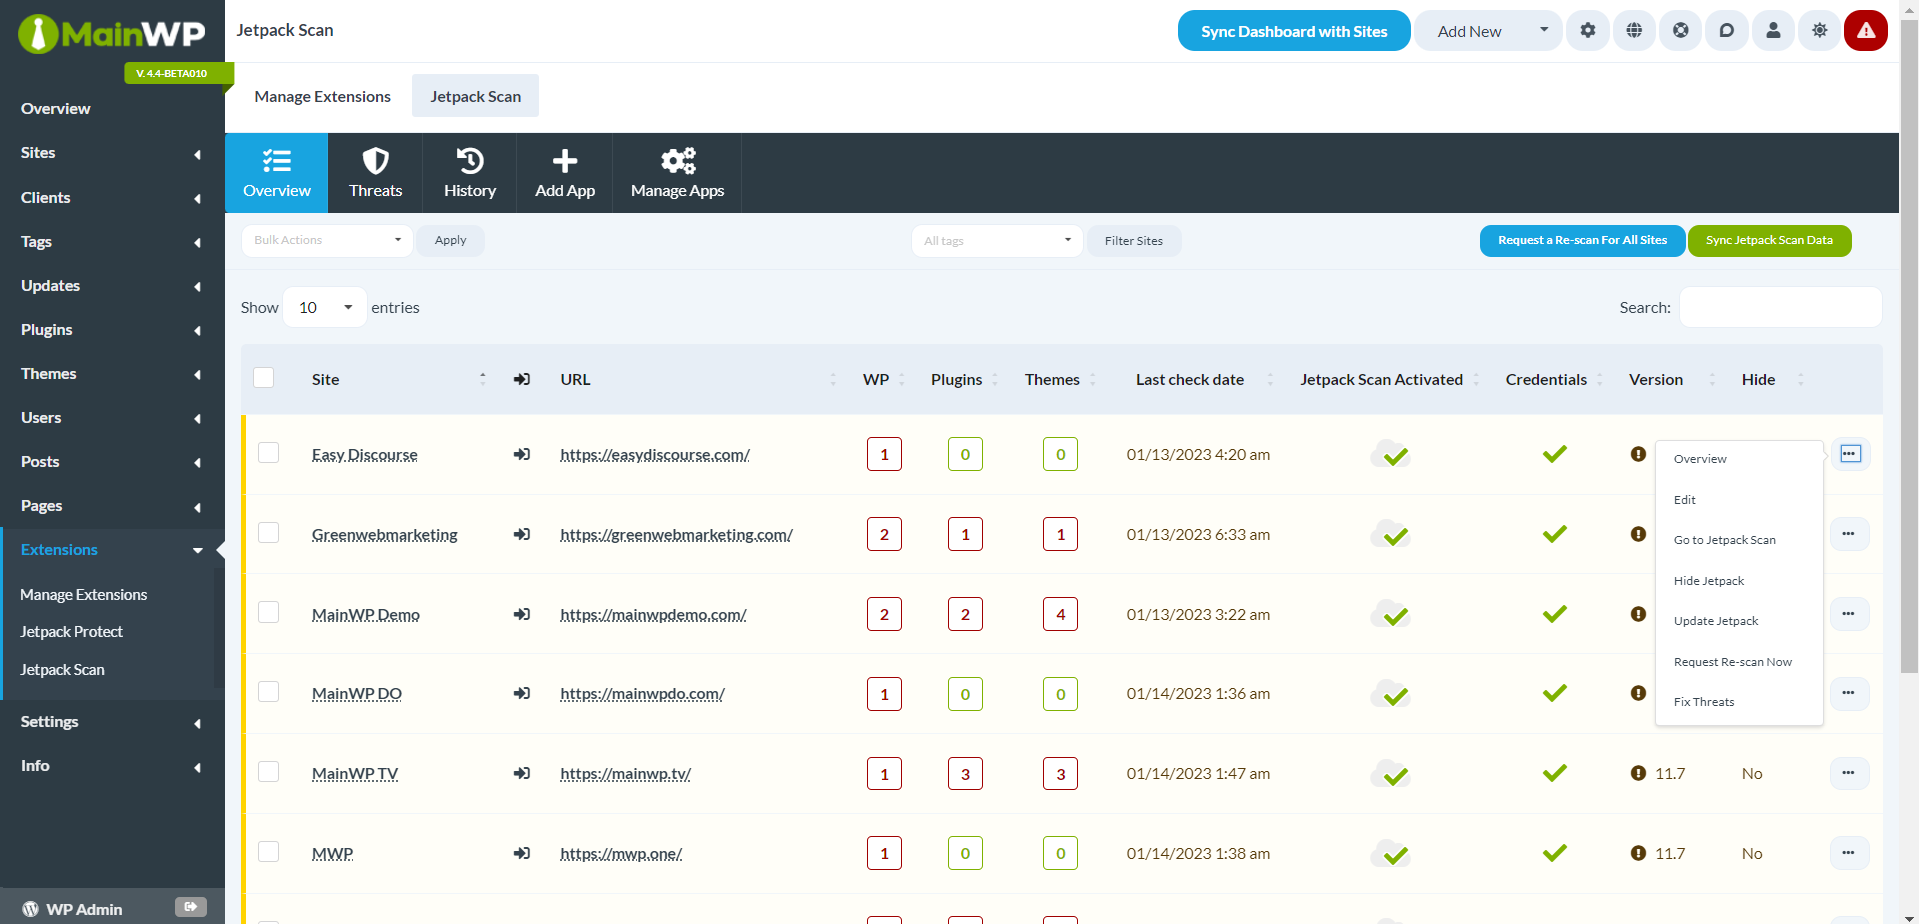
Task: Select the History icon in Jetpack Scan toolbar
Action: click(469, 172)
